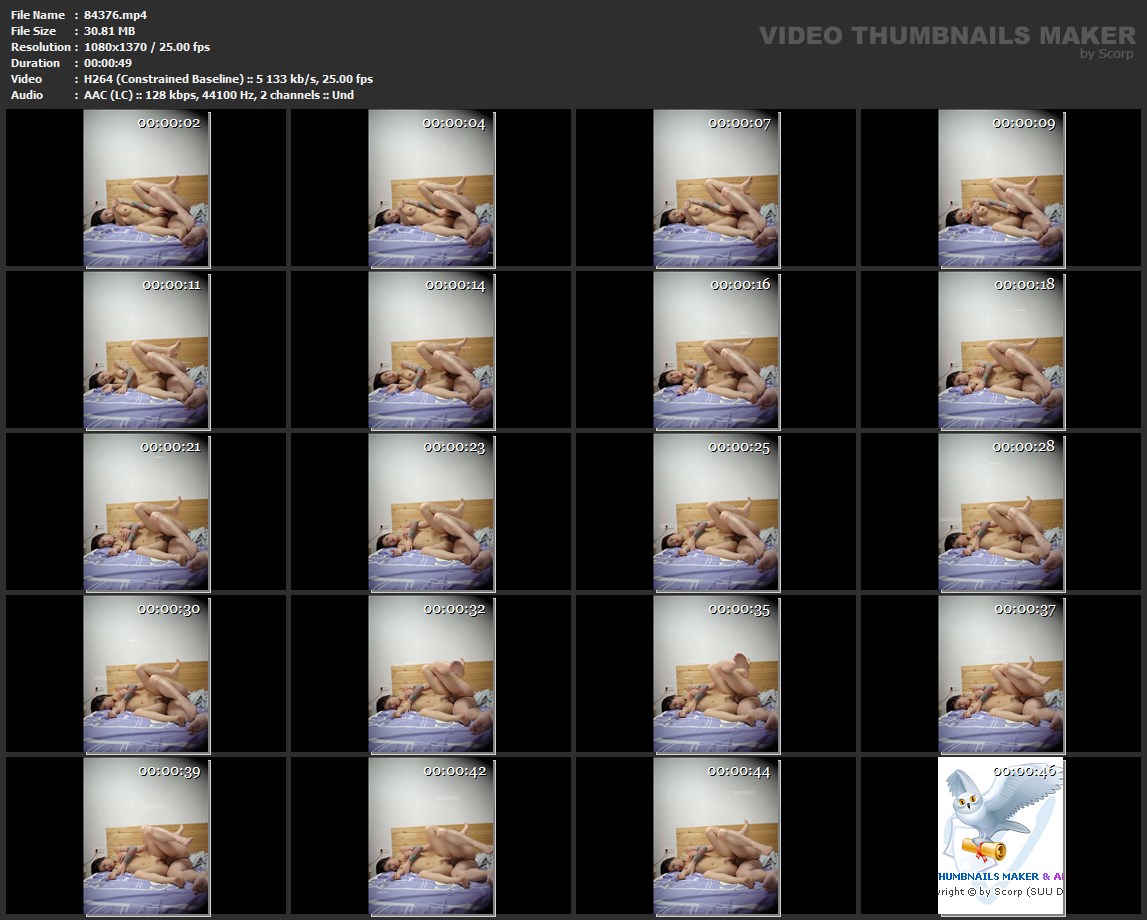This screenshot has width=1147, height=920.
Task: Click the 00:00:21 timestamp label
Action: coord(170,447)
